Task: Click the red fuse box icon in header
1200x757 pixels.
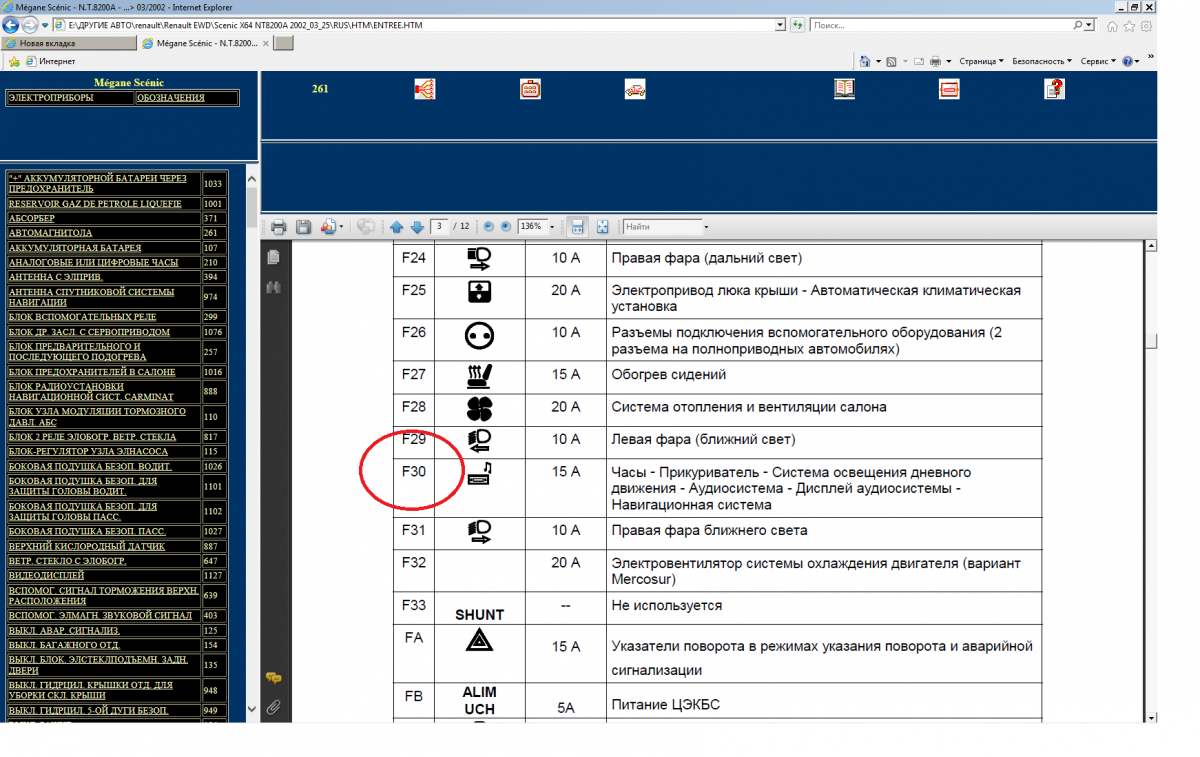Action: tap(530, 89)
